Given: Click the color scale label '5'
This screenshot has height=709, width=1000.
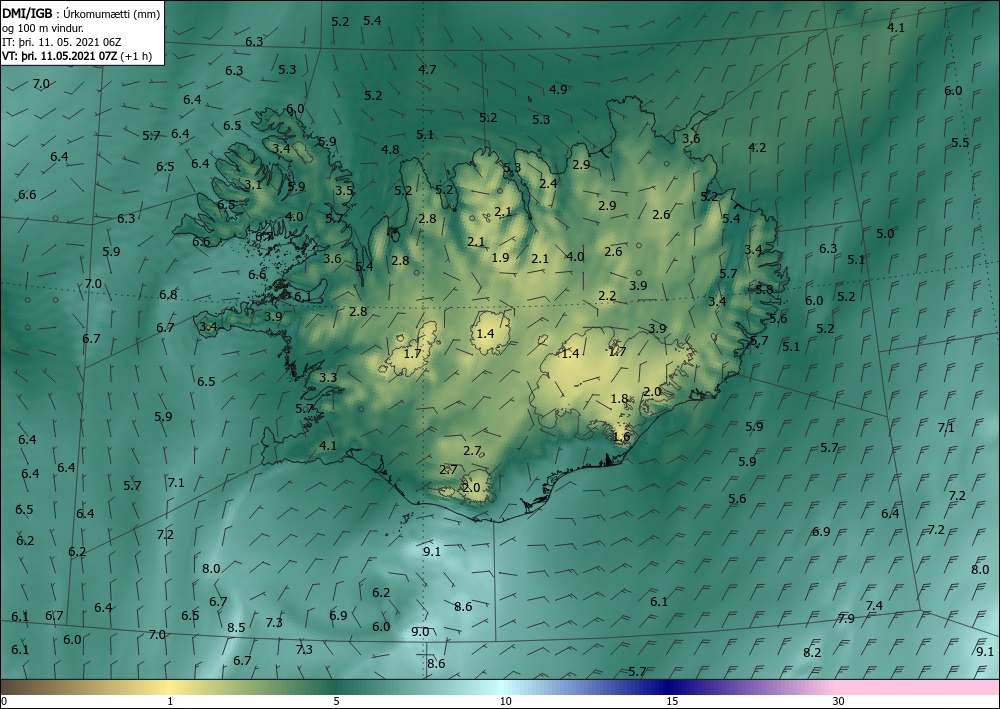Looking at the screenshot, I should [x=336, y=701].
